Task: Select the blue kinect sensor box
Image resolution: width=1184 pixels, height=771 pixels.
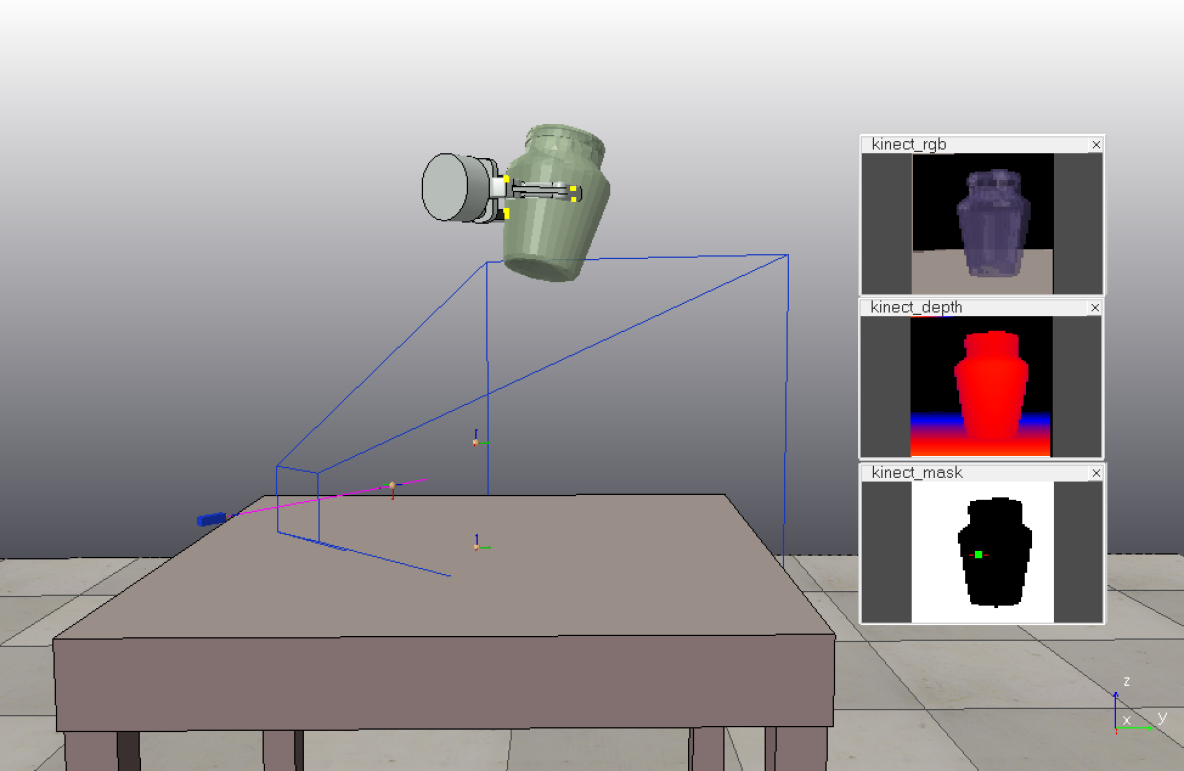Action: pyautogui.click(x=211, y=519)
